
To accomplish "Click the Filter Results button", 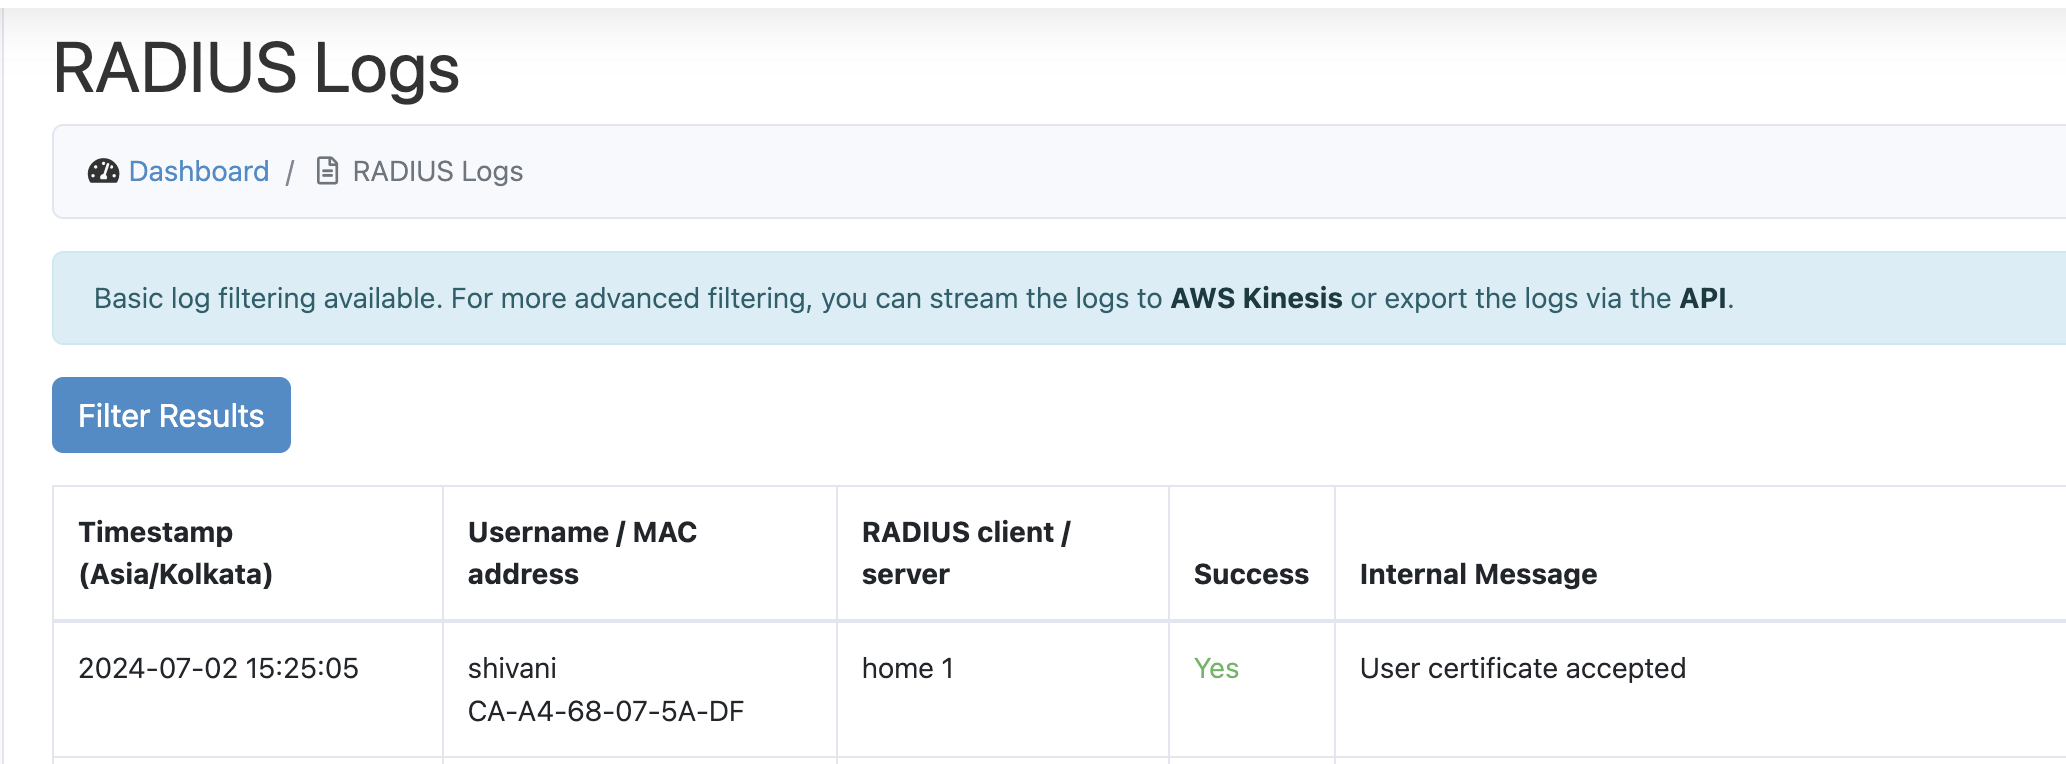I will [171, 415].
